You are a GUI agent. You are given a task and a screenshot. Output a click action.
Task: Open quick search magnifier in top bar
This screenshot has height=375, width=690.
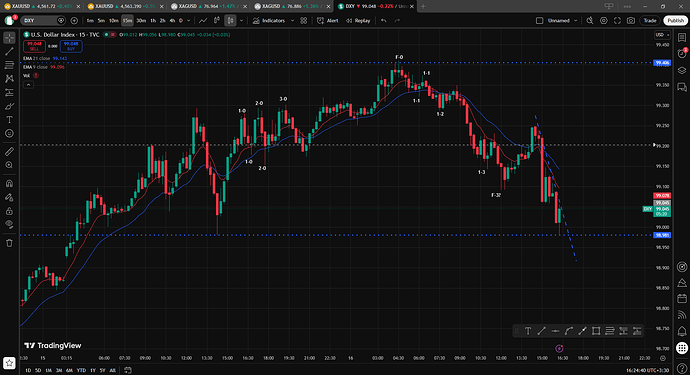(590, 21)
